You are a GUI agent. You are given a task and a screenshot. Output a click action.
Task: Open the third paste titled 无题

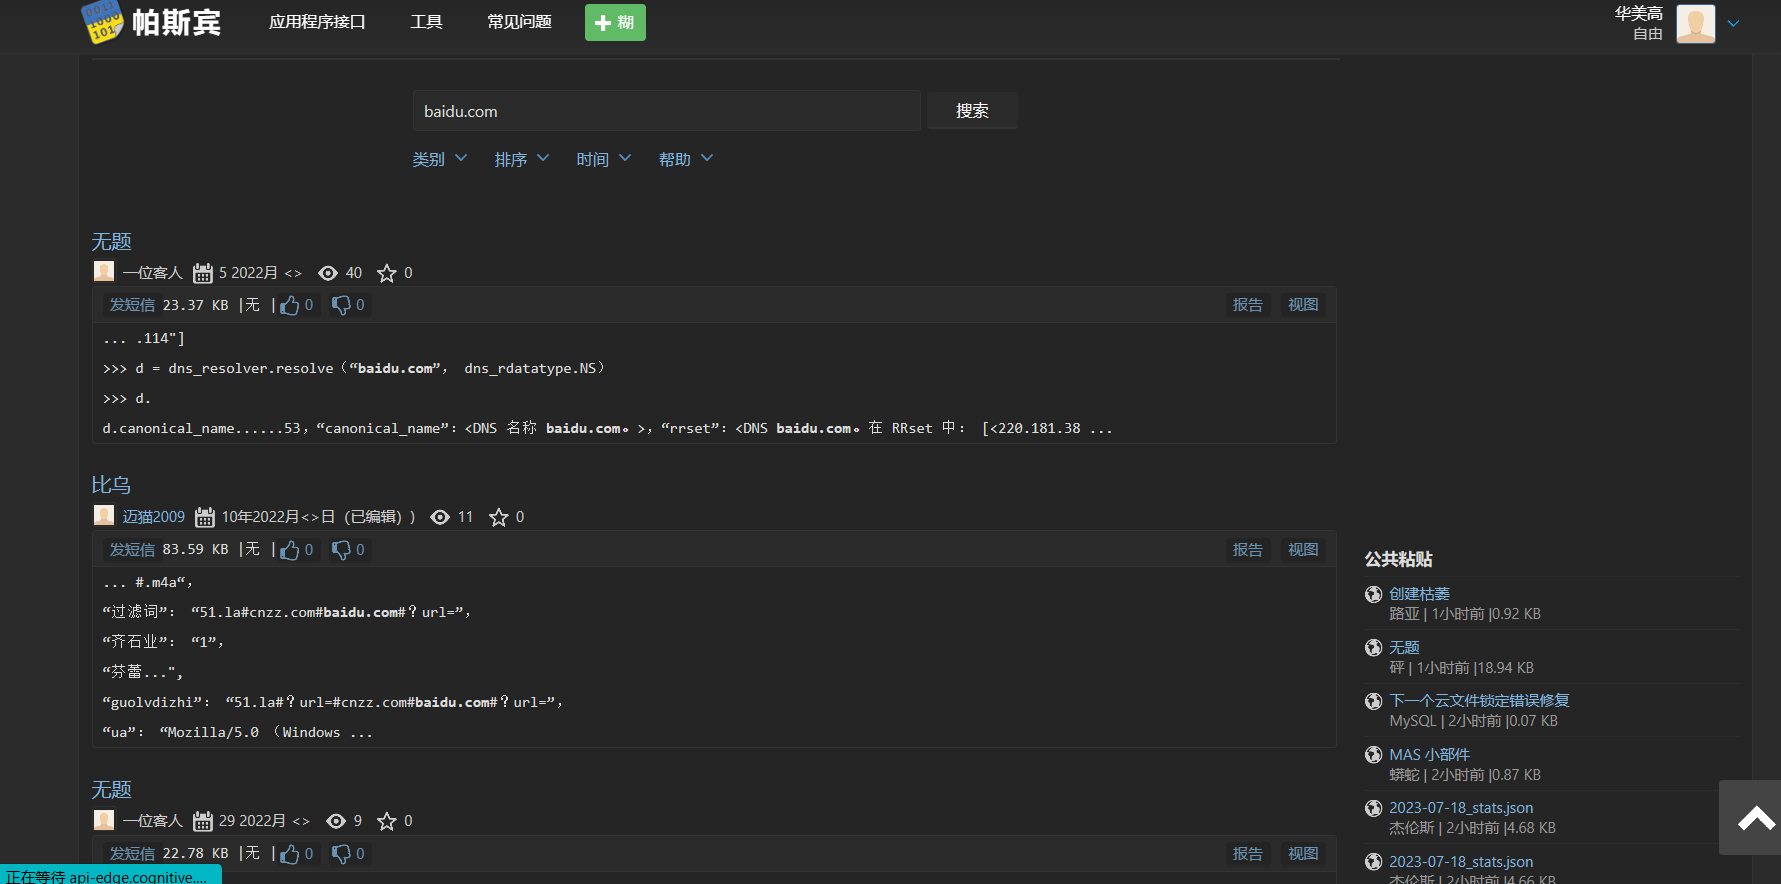(111, 790)
